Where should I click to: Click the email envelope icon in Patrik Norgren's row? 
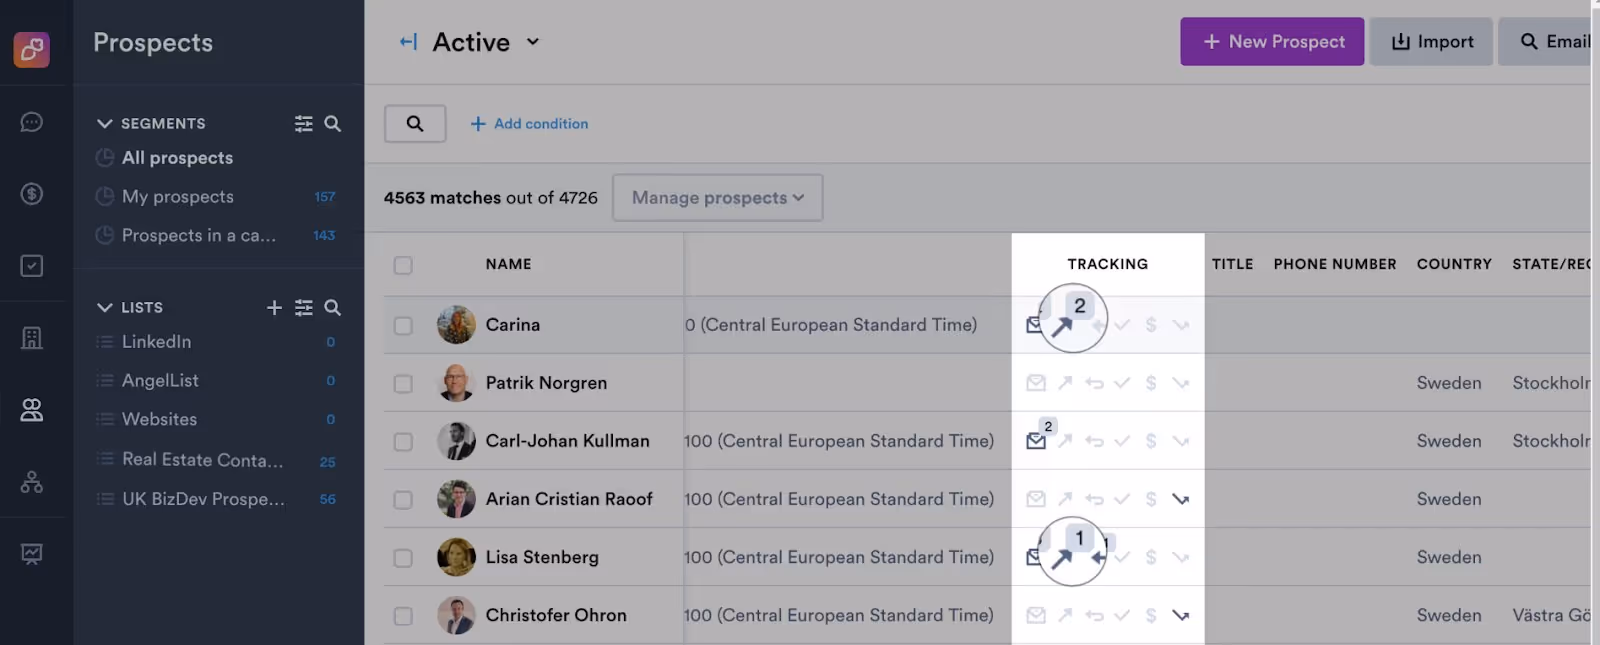click(1036, 383)
